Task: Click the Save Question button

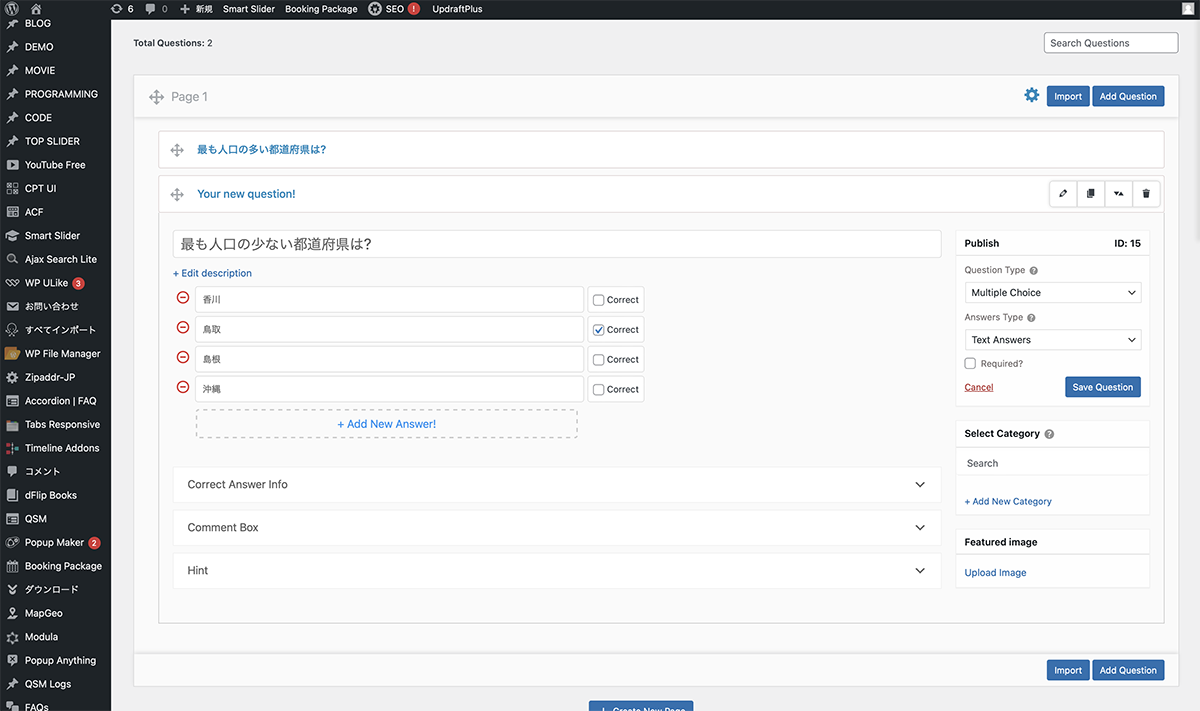Action: 1102,387
